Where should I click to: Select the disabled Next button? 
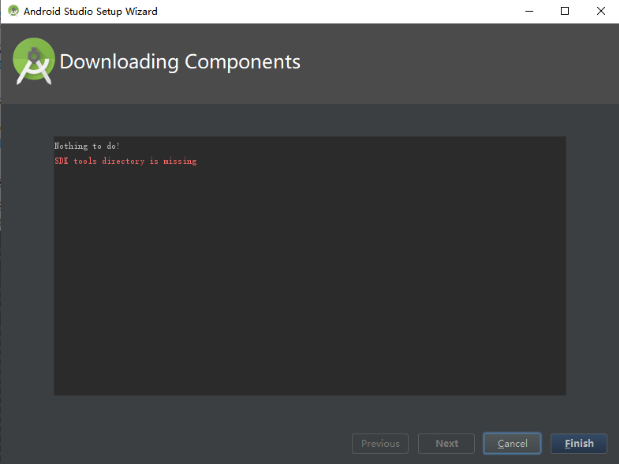pyautogui.click(x=446, y=443)
